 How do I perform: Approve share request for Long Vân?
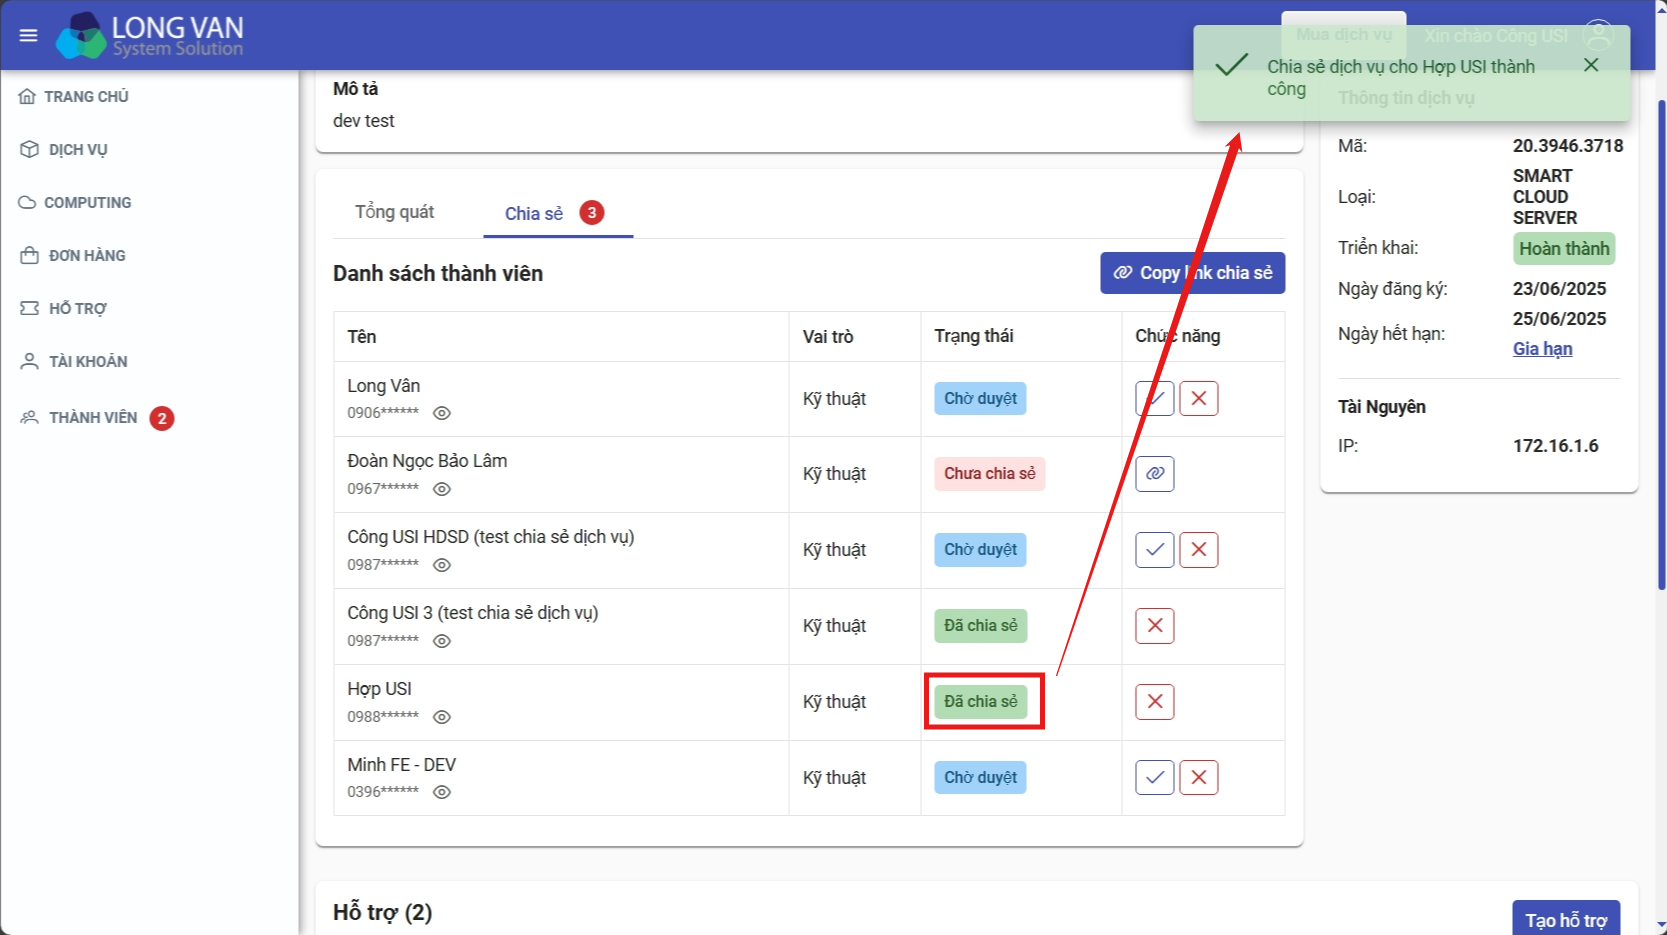(1154, 398)
